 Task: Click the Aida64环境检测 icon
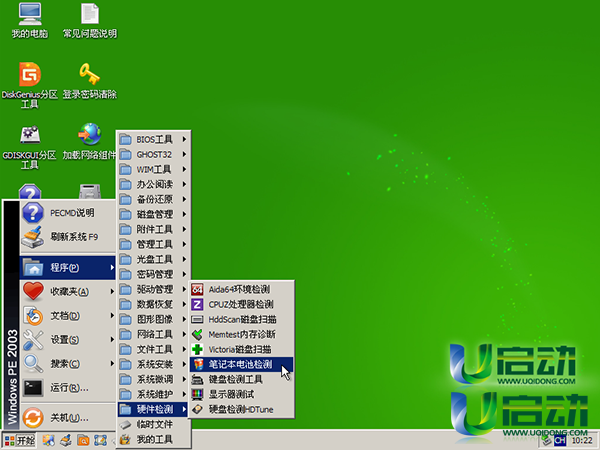(197, 289)
